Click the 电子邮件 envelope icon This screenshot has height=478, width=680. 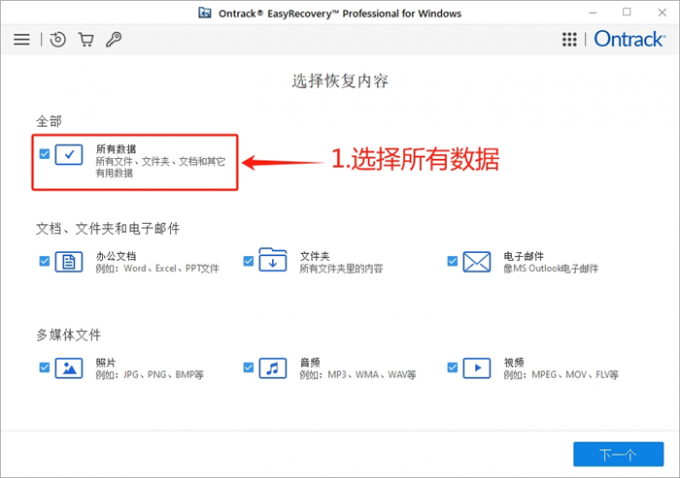[477, 262]
